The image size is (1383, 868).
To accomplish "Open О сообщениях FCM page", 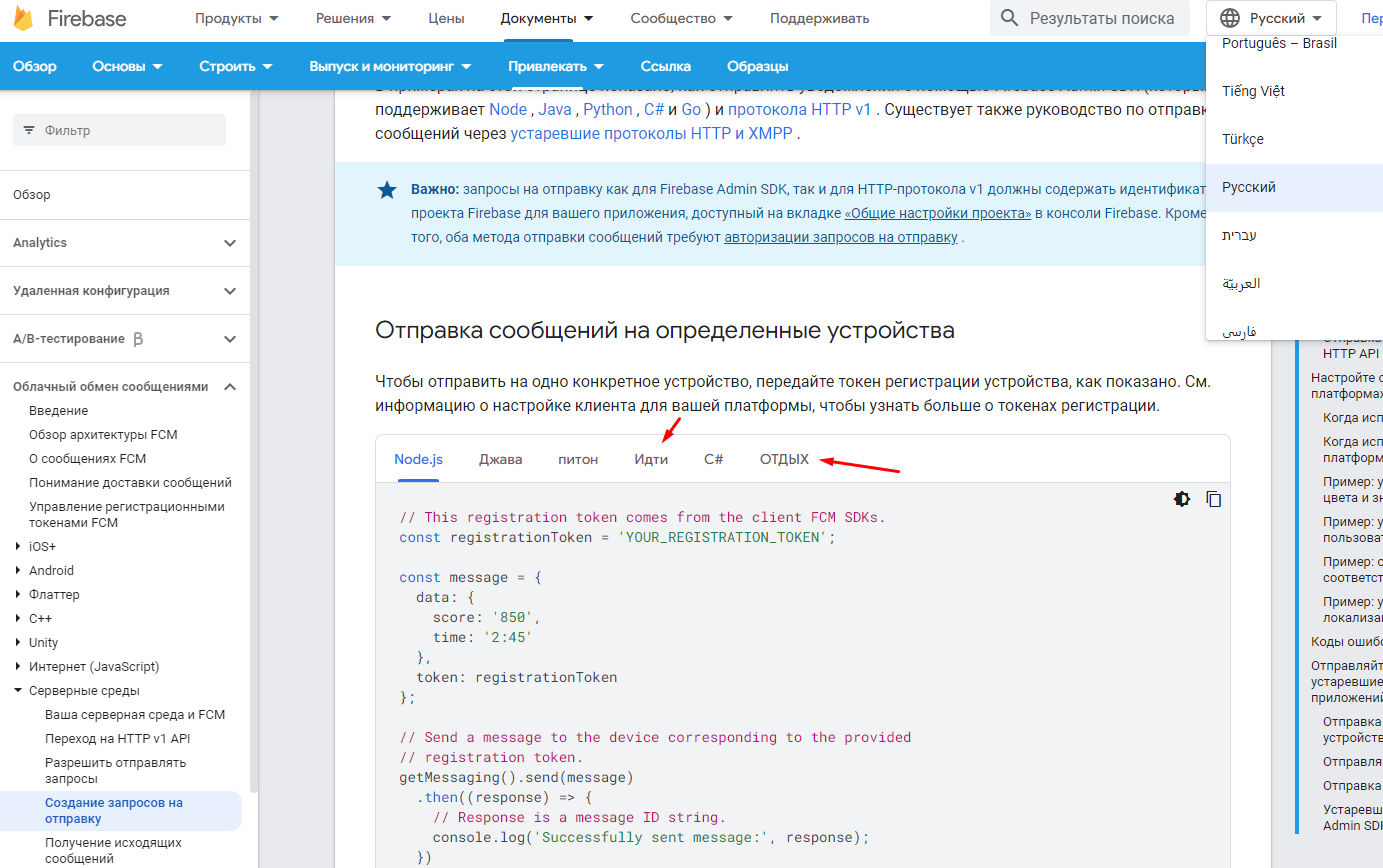I will 87,459.
